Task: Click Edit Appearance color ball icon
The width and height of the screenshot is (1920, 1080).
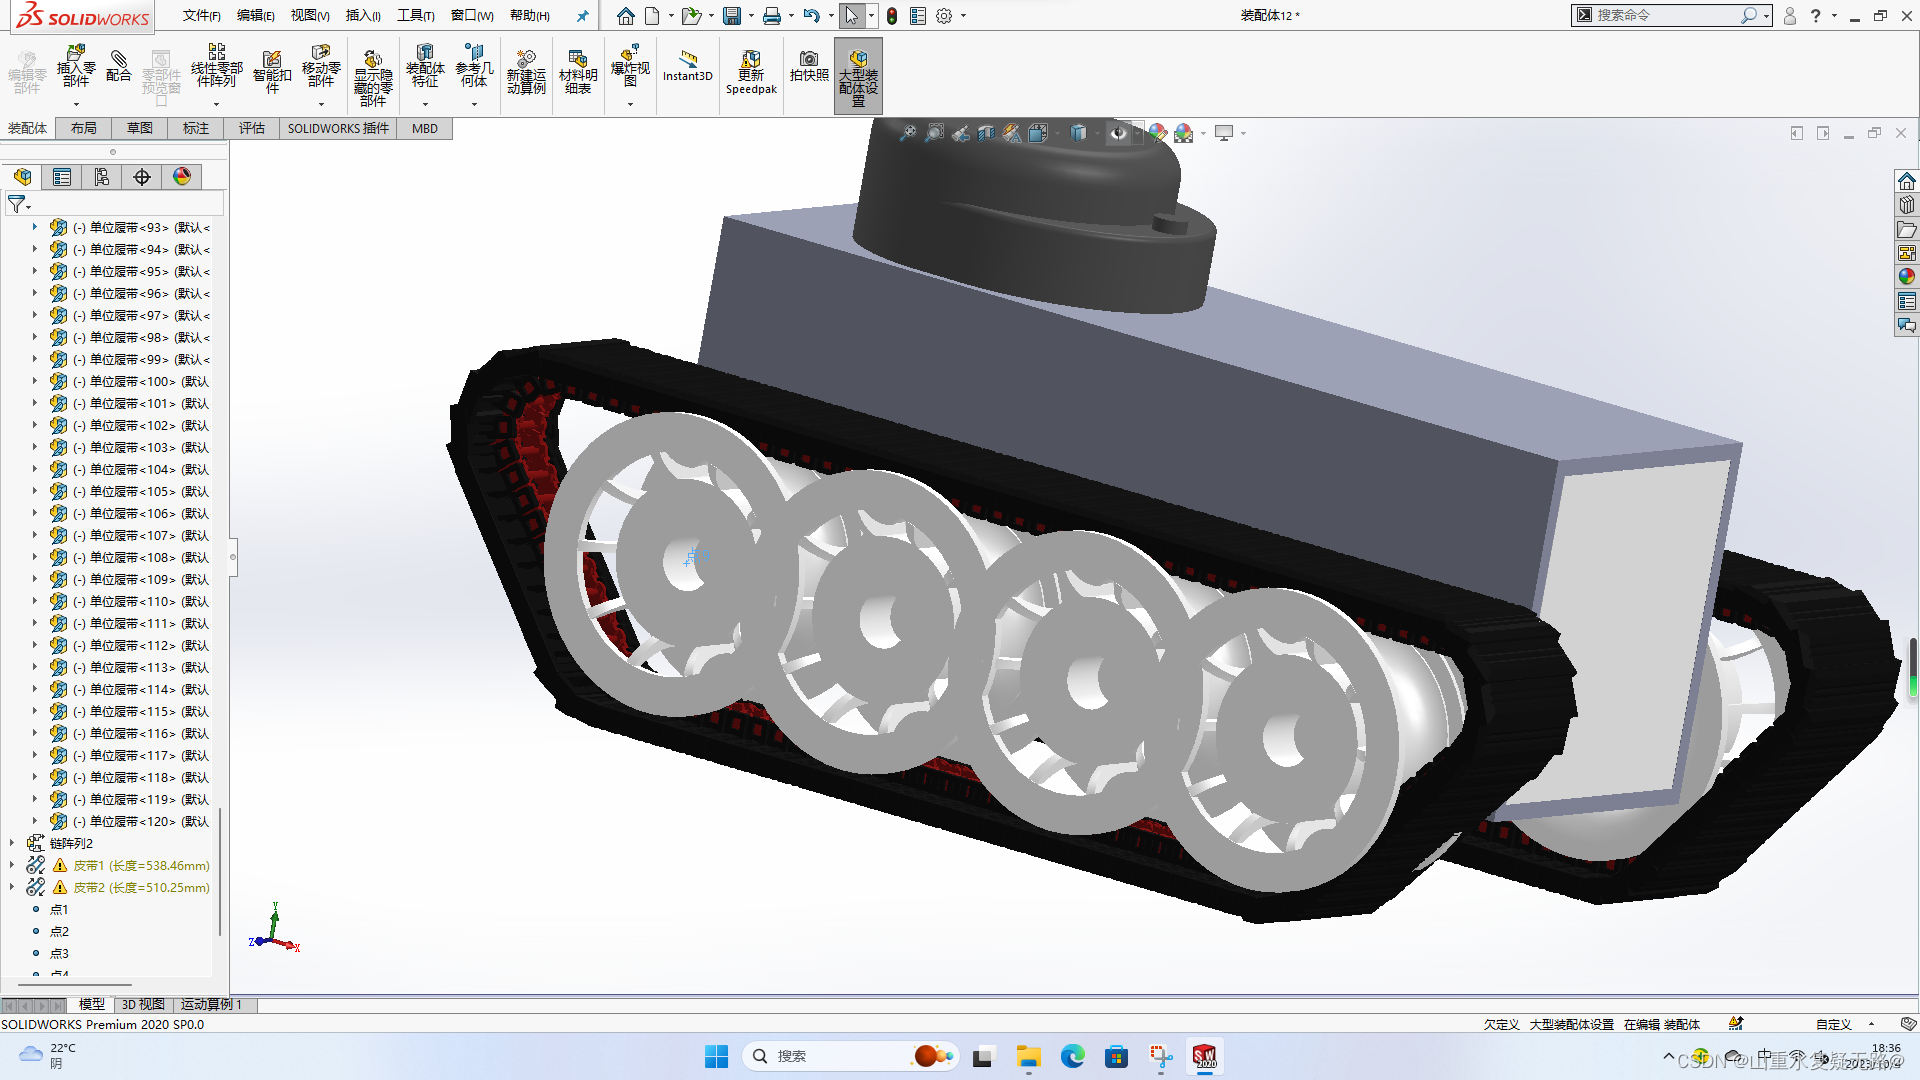Action: click(1158, 133)
